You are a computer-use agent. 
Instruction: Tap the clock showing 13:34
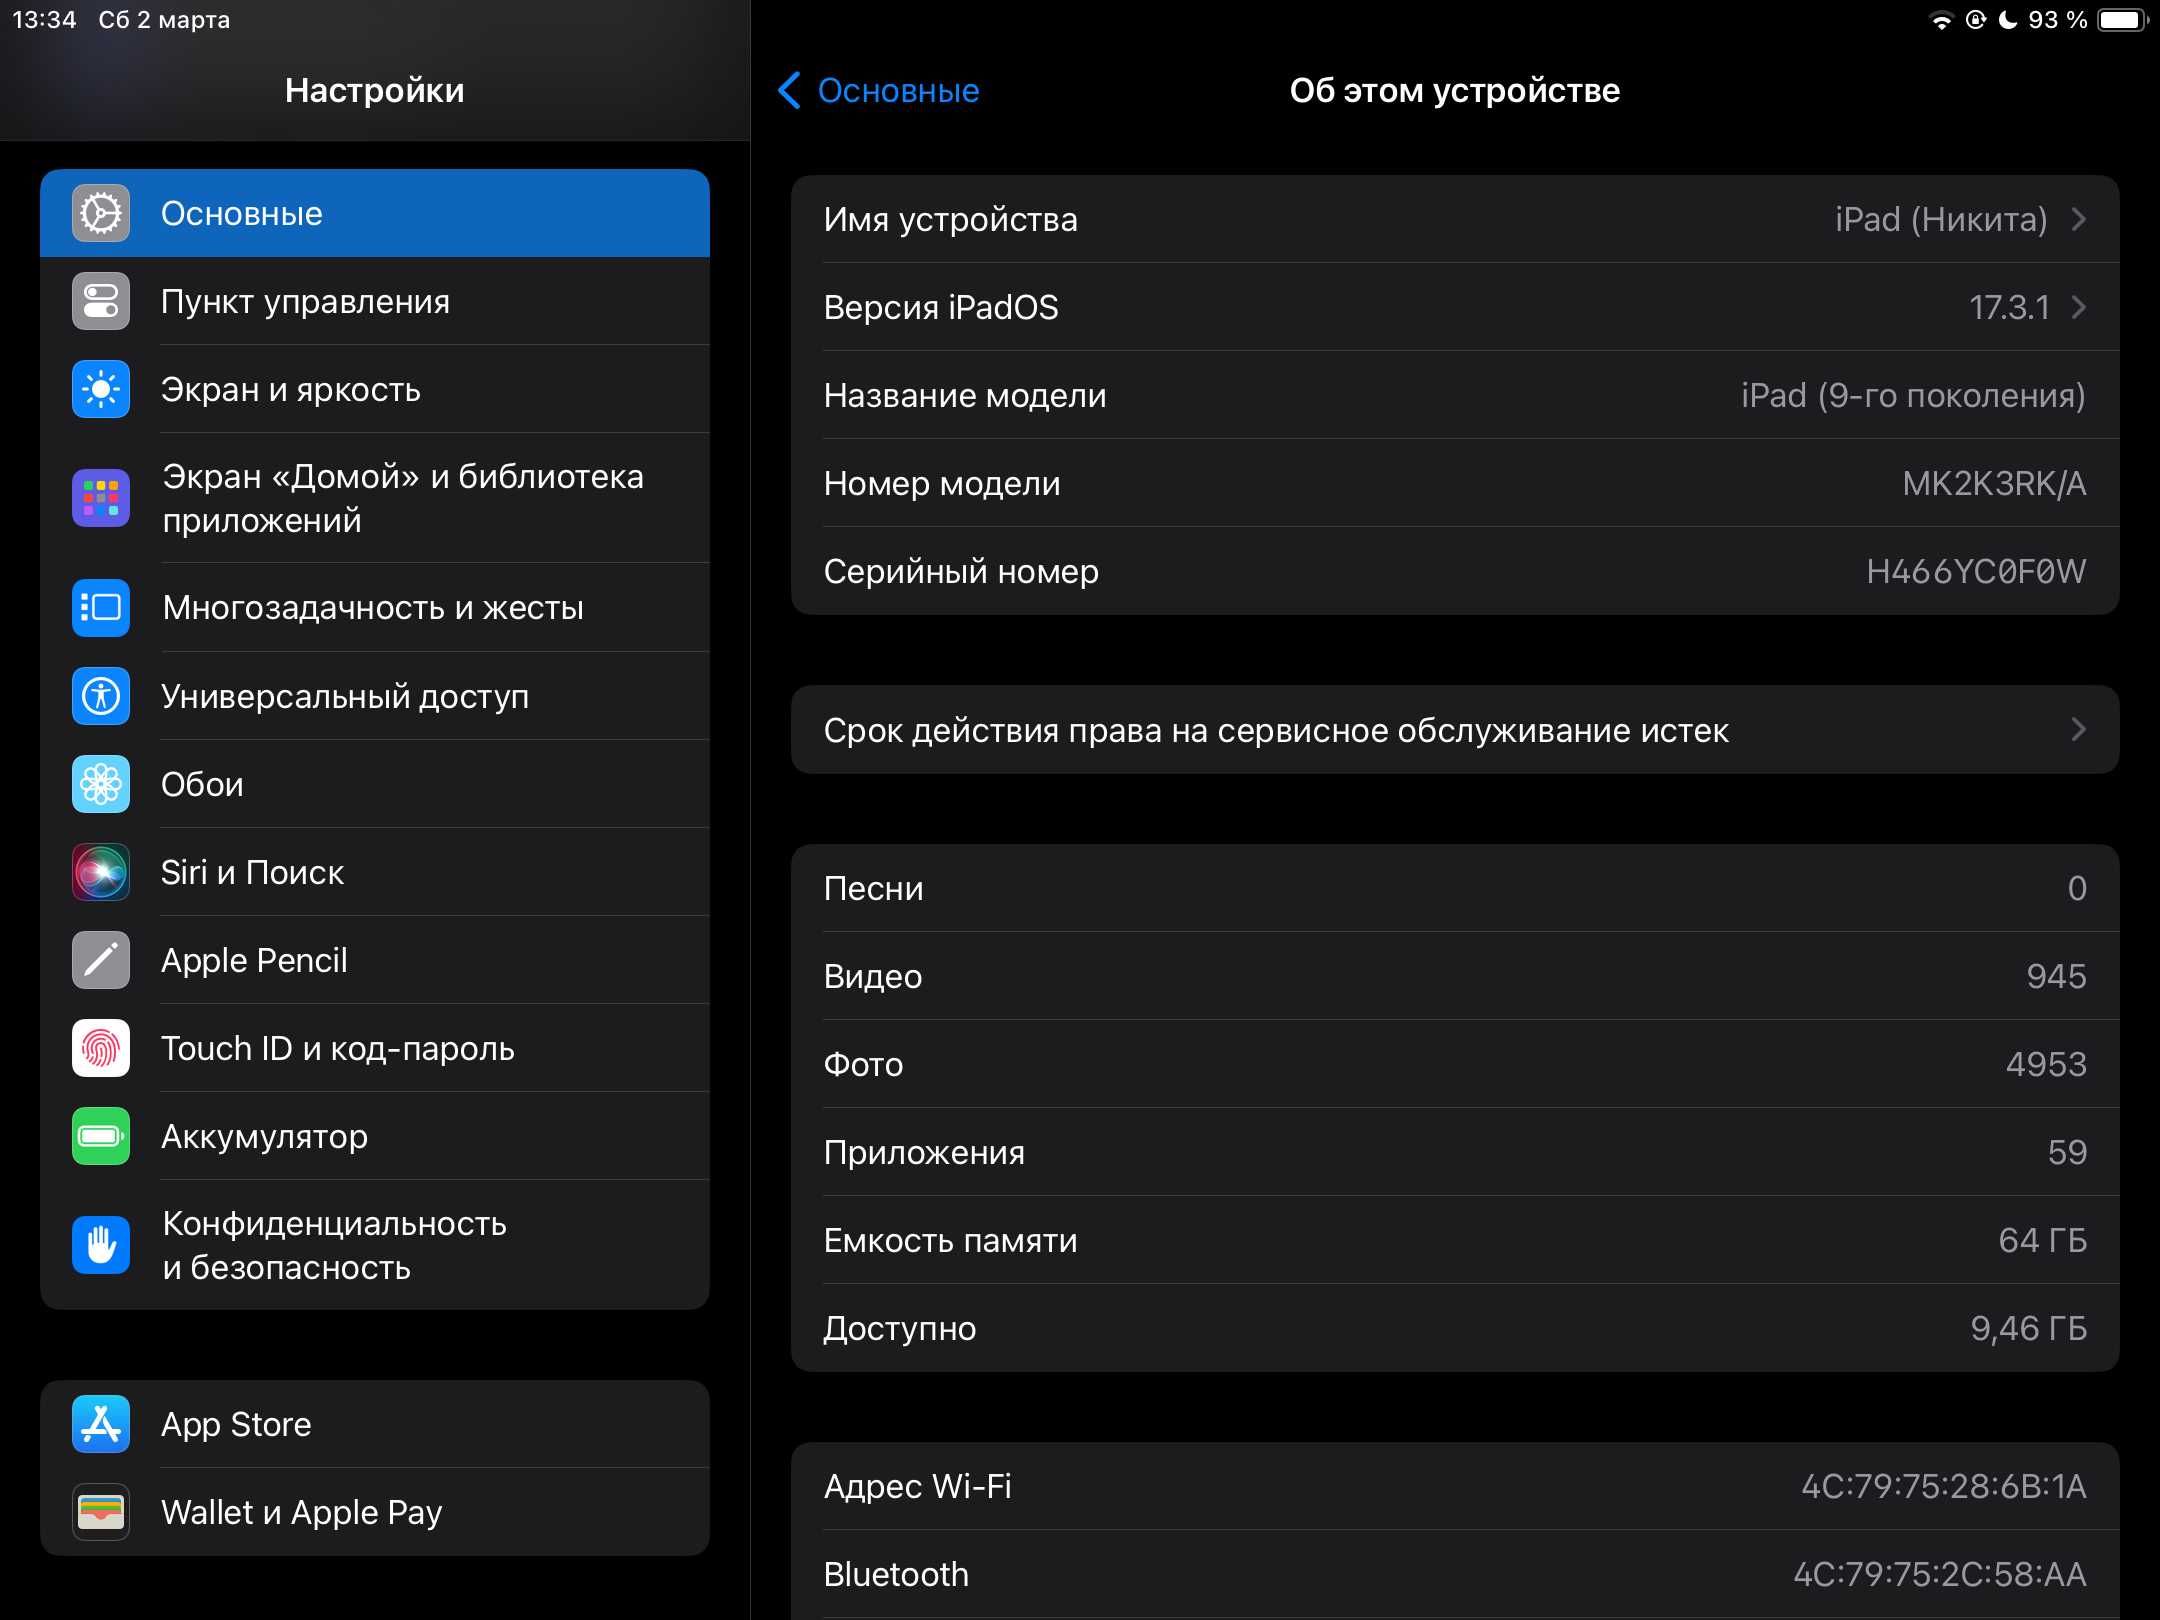pos(44,20)
